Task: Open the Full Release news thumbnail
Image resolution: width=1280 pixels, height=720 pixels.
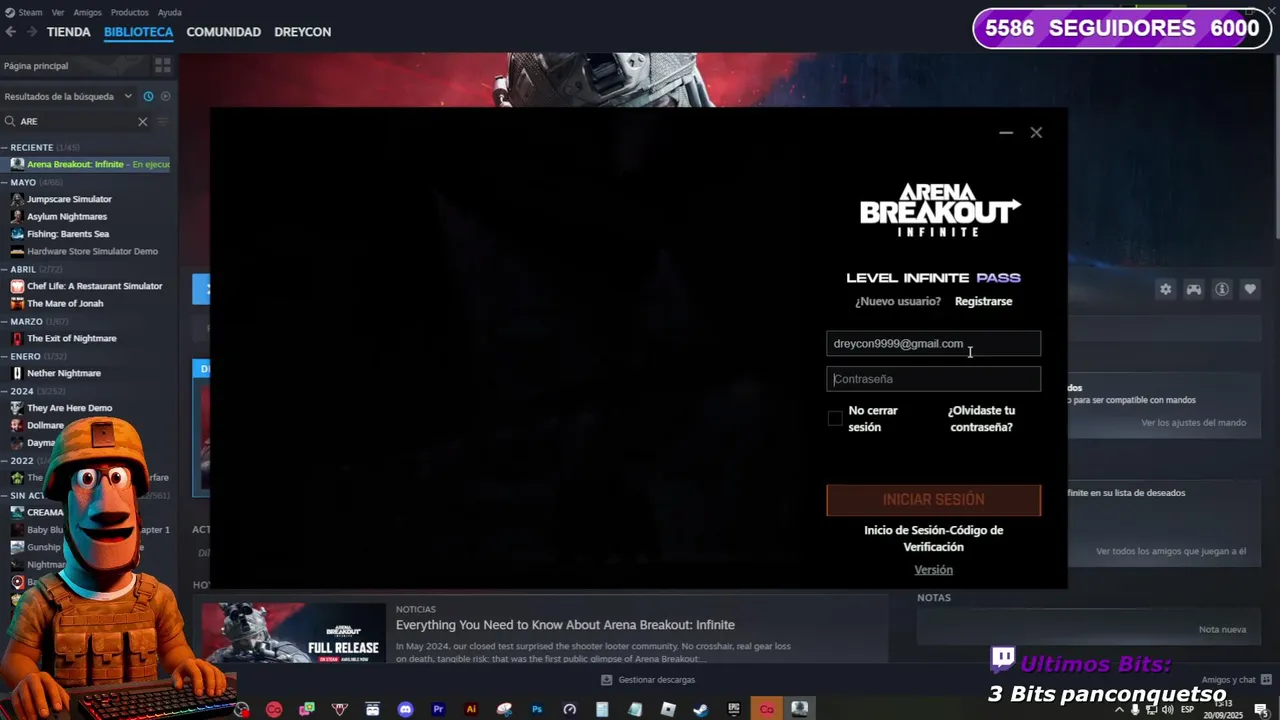Action: [x=294, y=632]
